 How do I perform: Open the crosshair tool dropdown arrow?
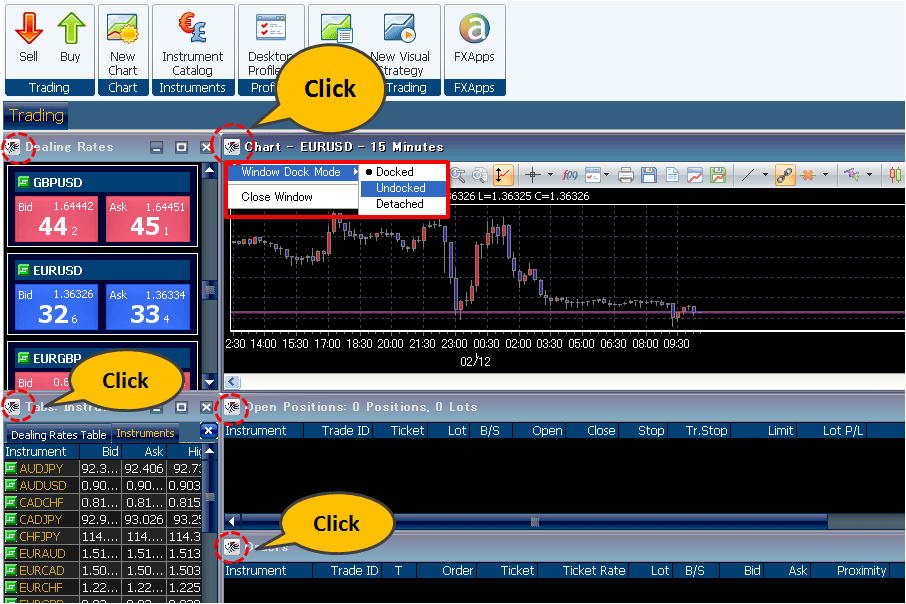coord(550,175)
